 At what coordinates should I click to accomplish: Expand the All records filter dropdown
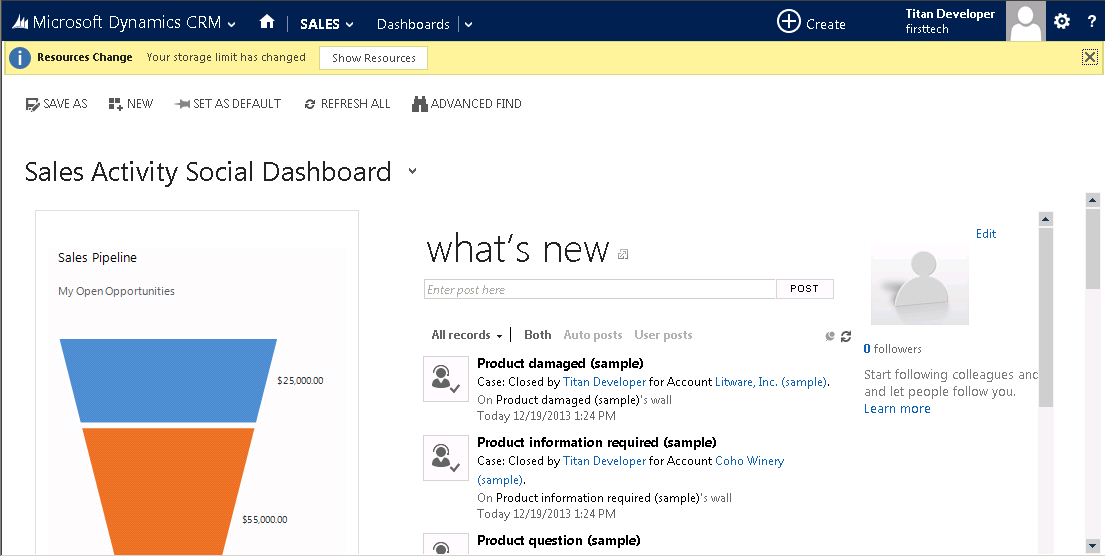pyautogui.click(x=466, y=335)
